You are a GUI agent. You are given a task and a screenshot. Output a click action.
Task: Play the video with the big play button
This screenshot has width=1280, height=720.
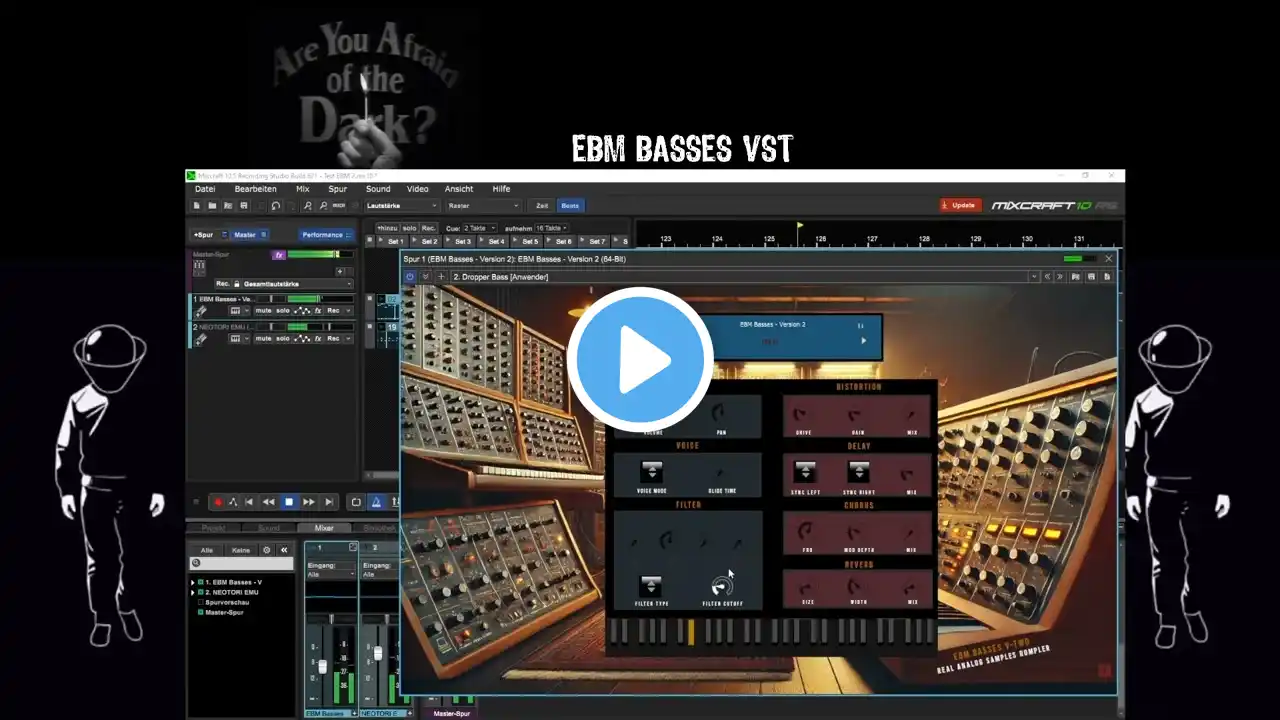tap(640, 360)
